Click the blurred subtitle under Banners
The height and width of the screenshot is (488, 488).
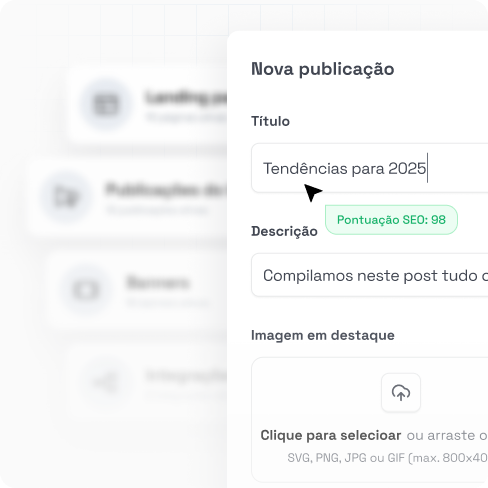point(168,303)
